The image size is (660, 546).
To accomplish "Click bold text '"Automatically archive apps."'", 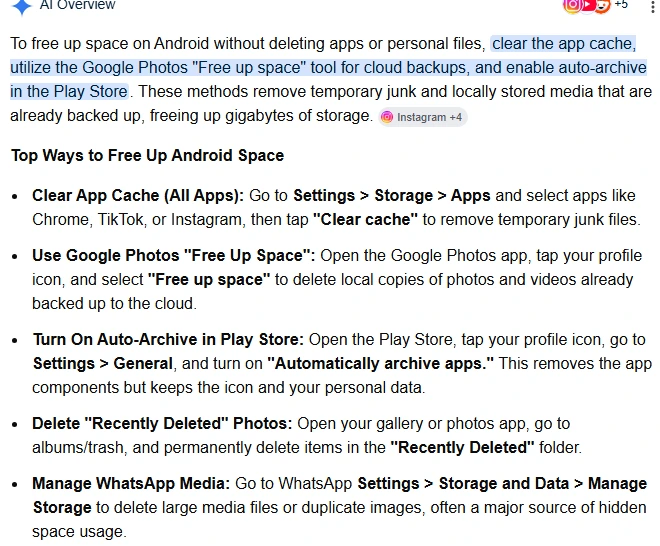I will pos(381,364).
